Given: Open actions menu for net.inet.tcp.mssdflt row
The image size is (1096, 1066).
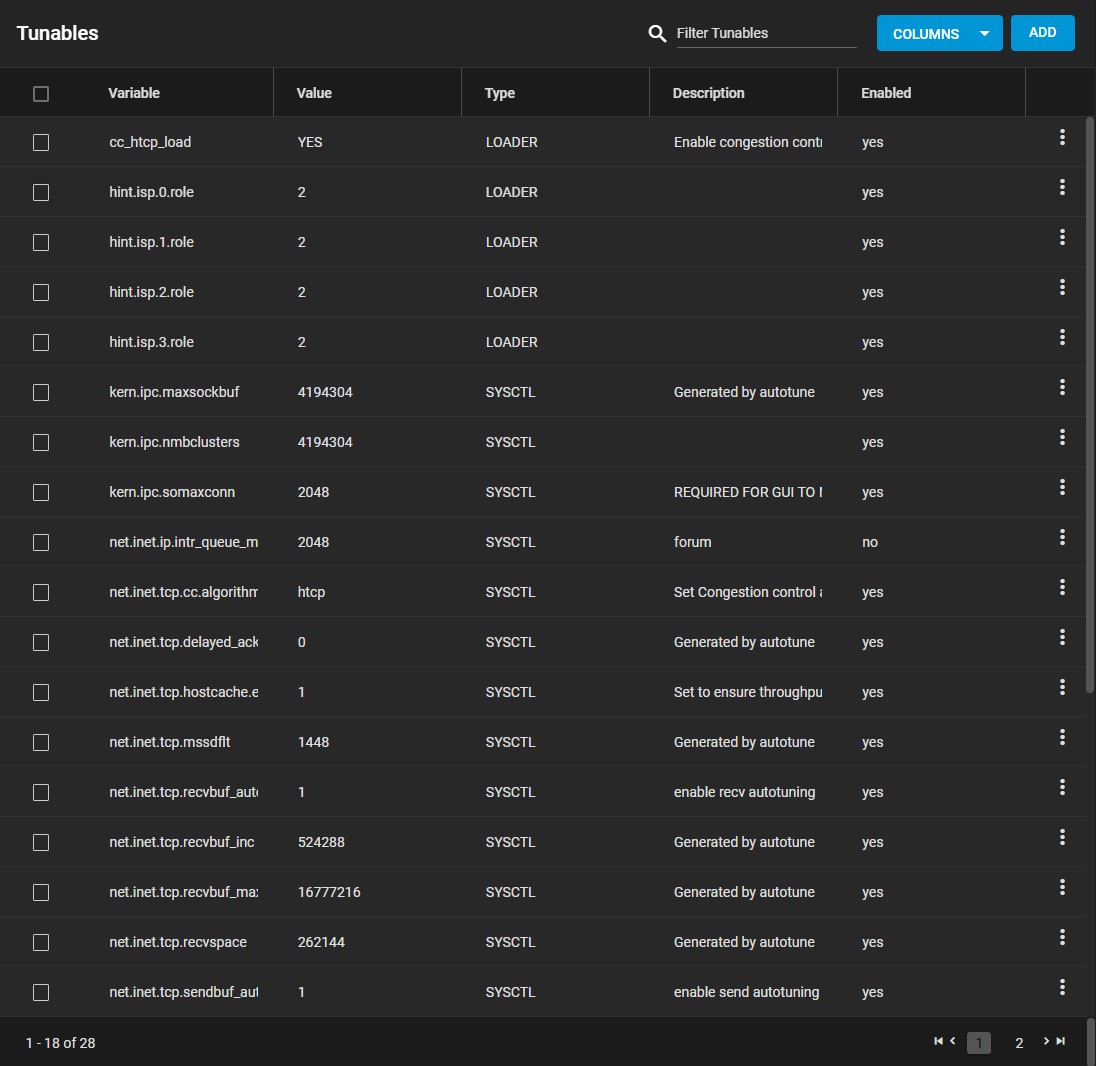Looking at the screenshot, I should [x=1062, y=737].
